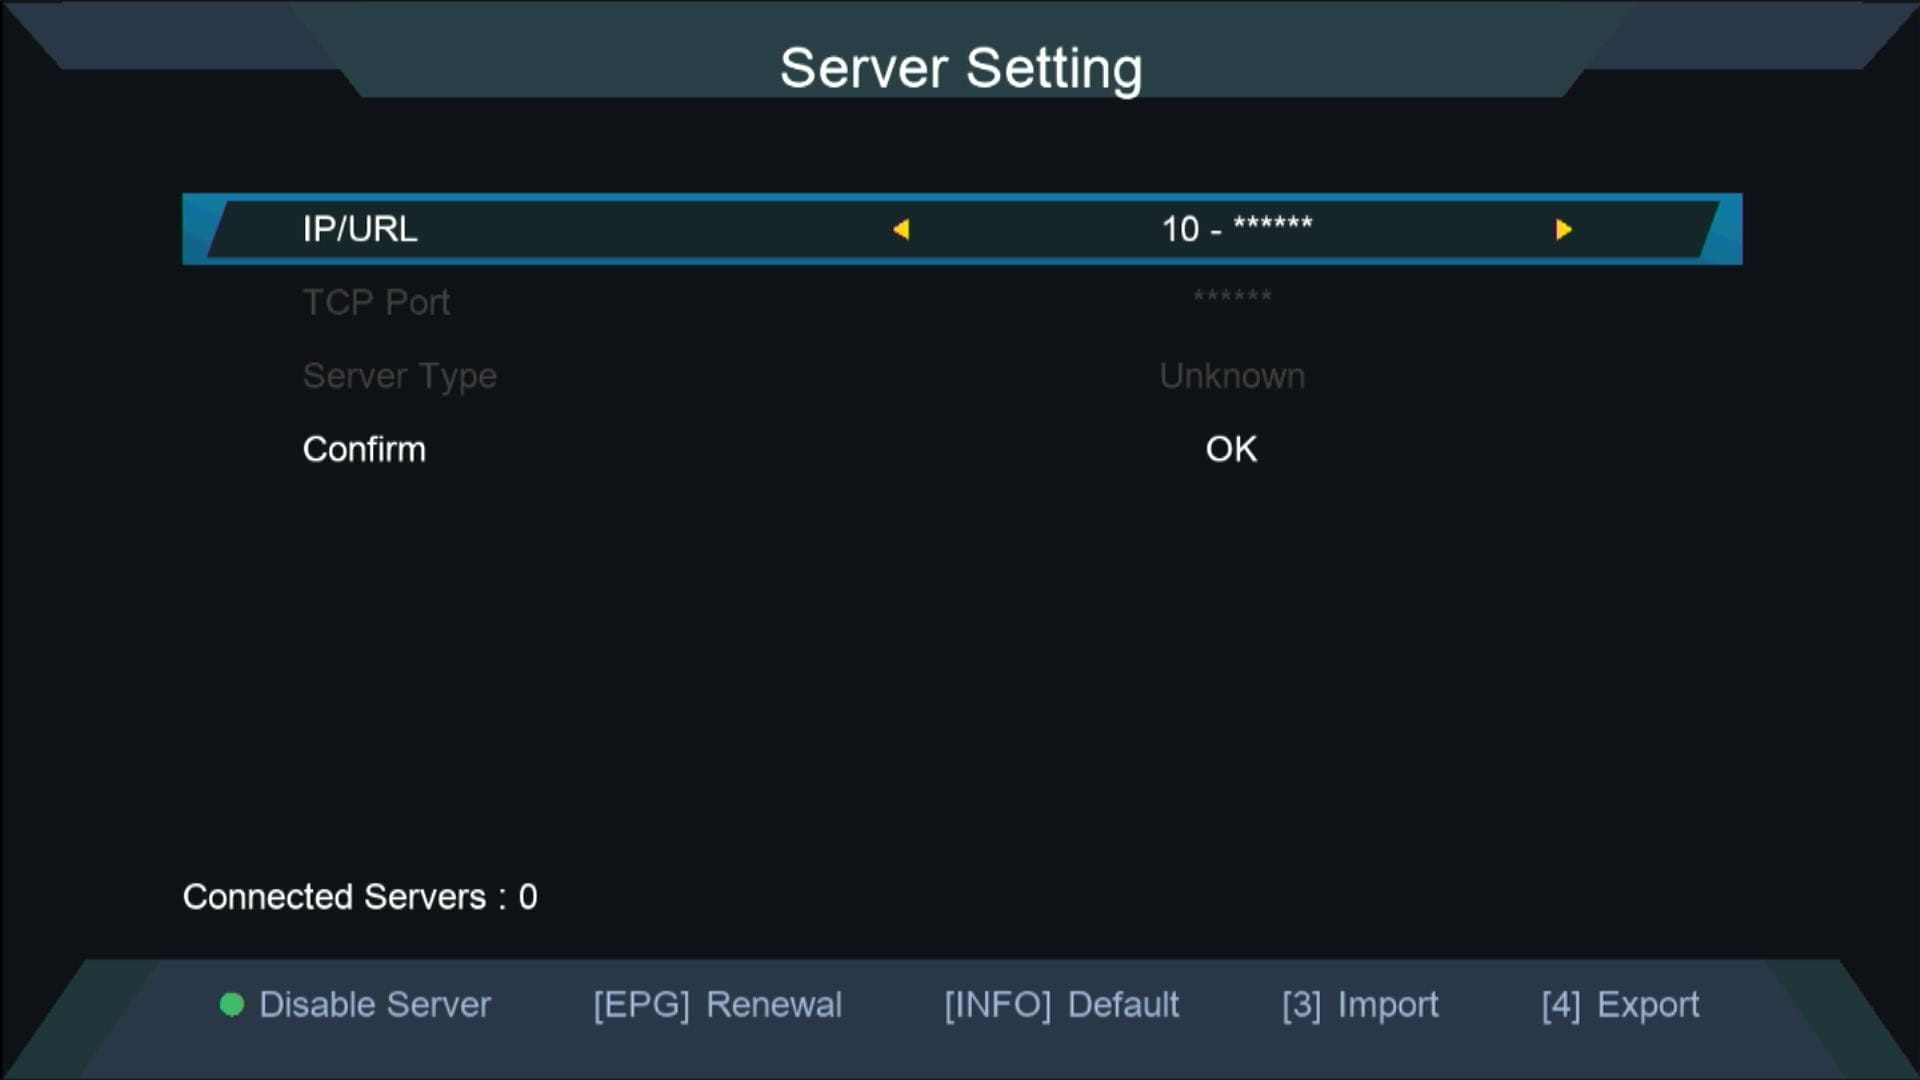Toggle the Disable Server option
Screen dimensions: 1920x1080
(x=375, y=1005)
